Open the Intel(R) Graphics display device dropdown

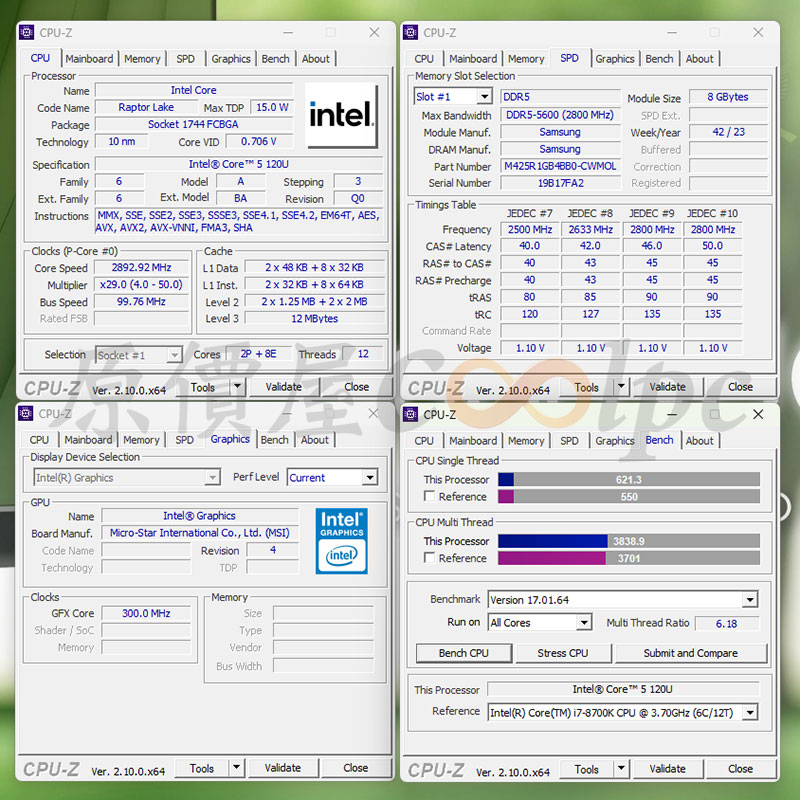click(x=212, y=478)
